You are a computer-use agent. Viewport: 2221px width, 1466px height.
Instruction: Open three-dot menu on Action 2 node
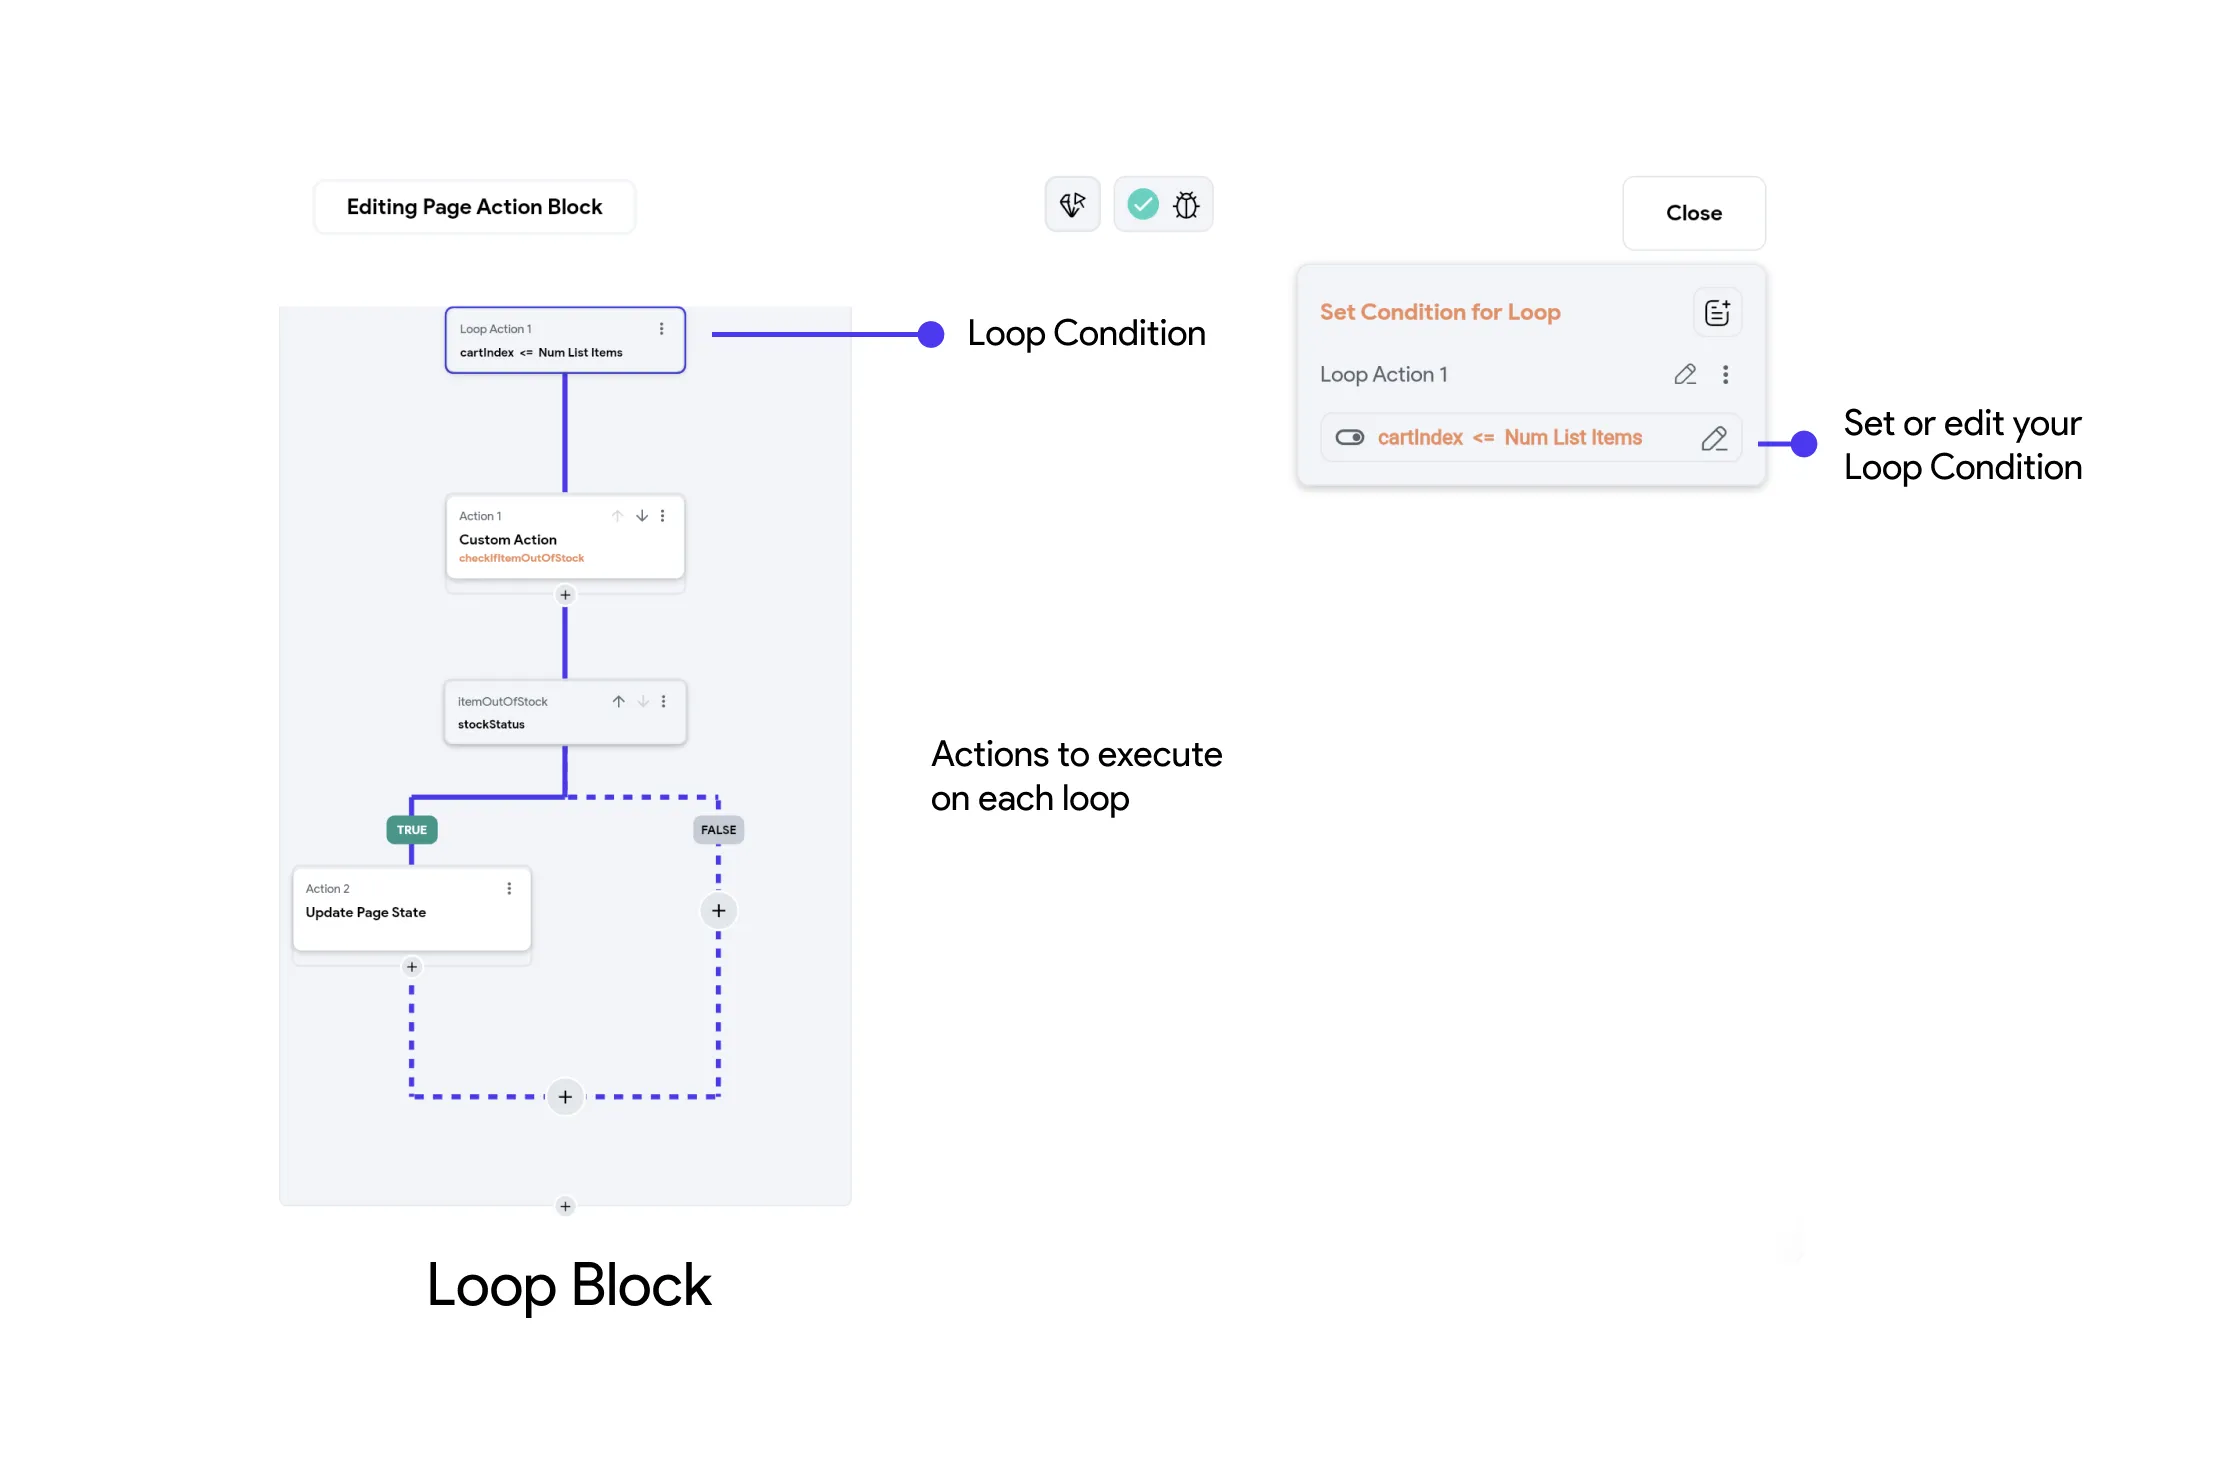tap(509, 889)
